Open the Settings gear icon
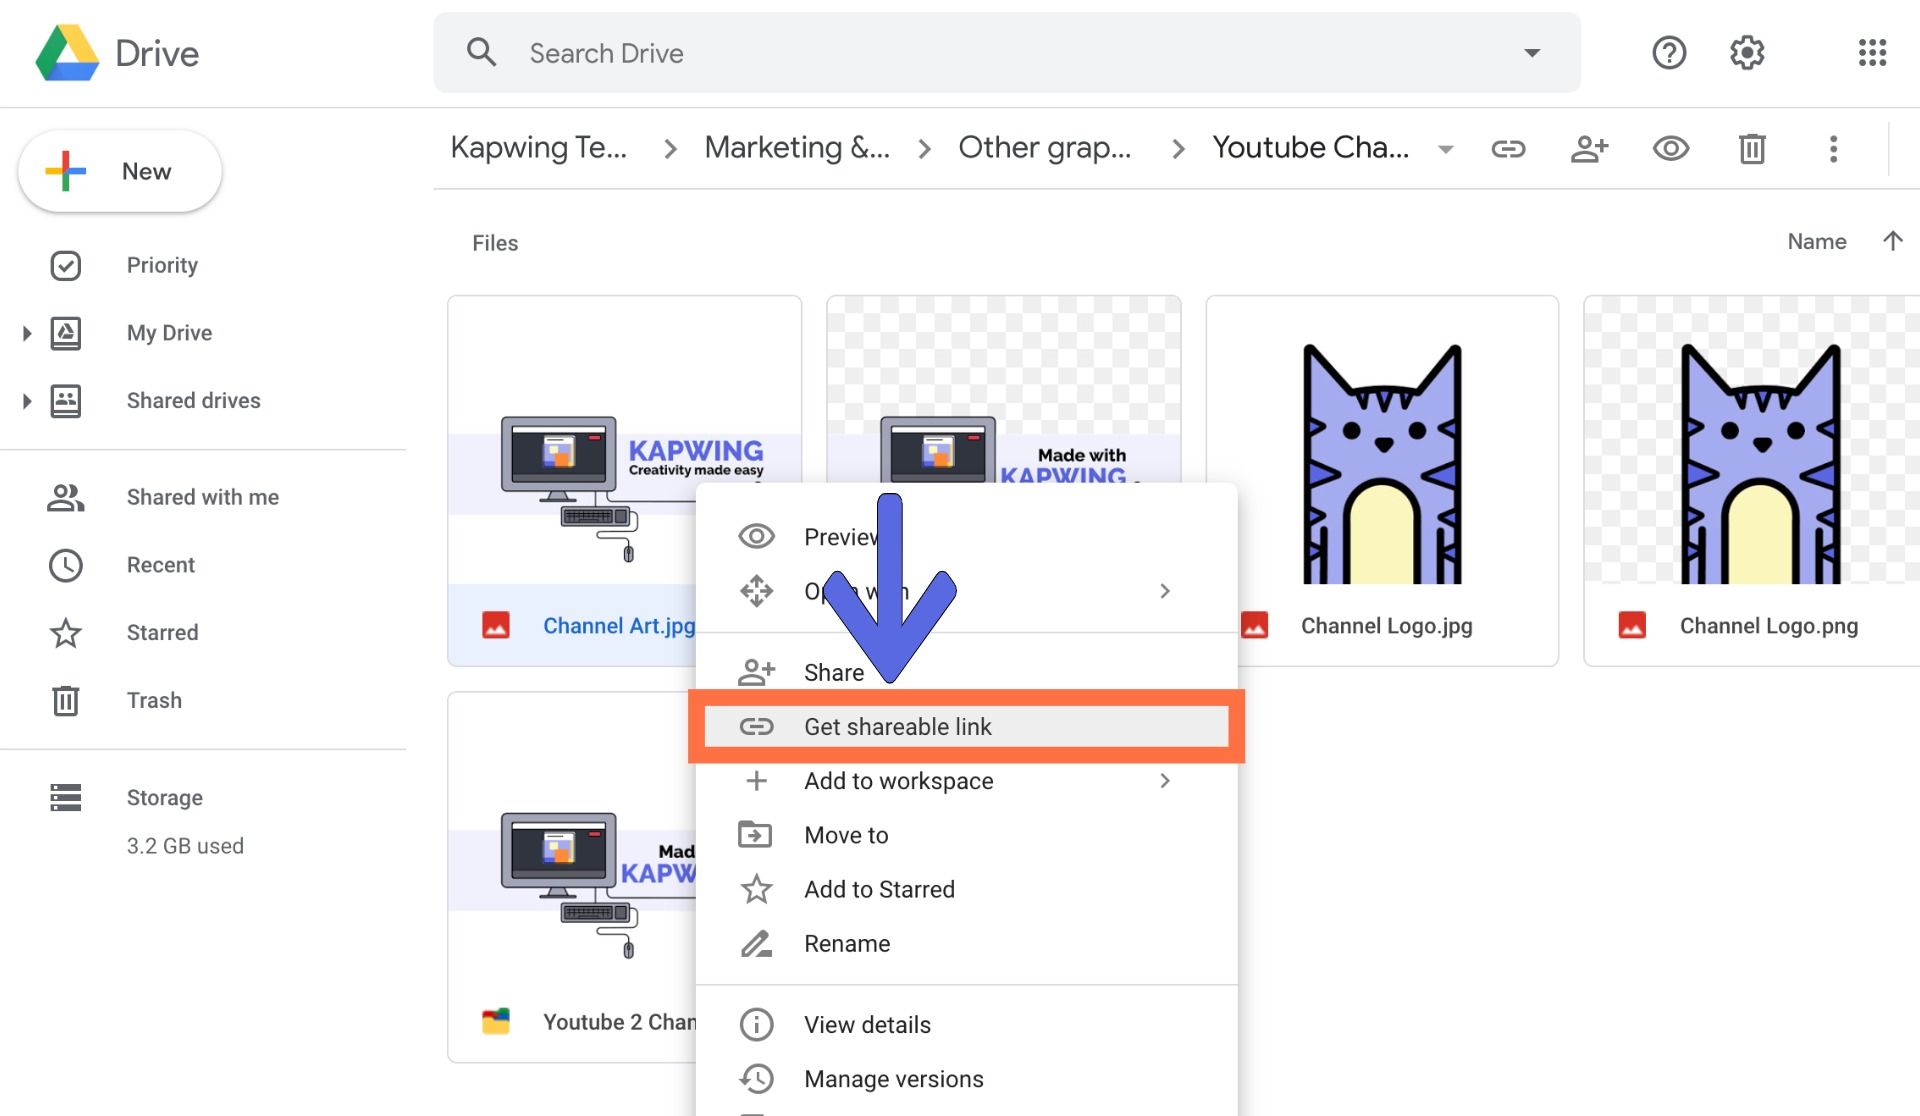The height and width of the screenshot is (1116, 1920). pyautogui.click(x=1747, y=53)
